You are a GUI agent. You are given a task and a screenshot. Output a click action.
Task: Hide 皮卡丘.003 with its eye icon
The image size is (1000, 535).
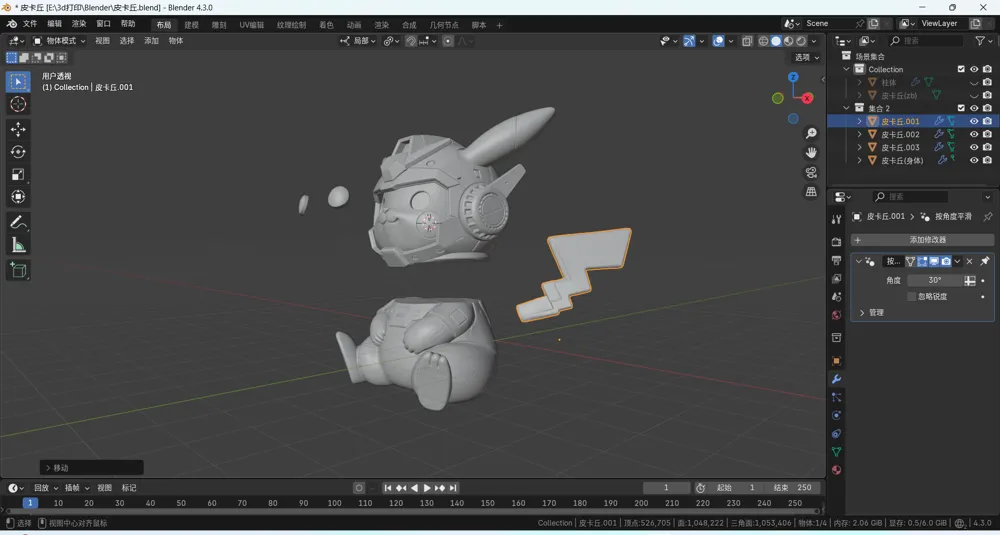tap(974, 147)
